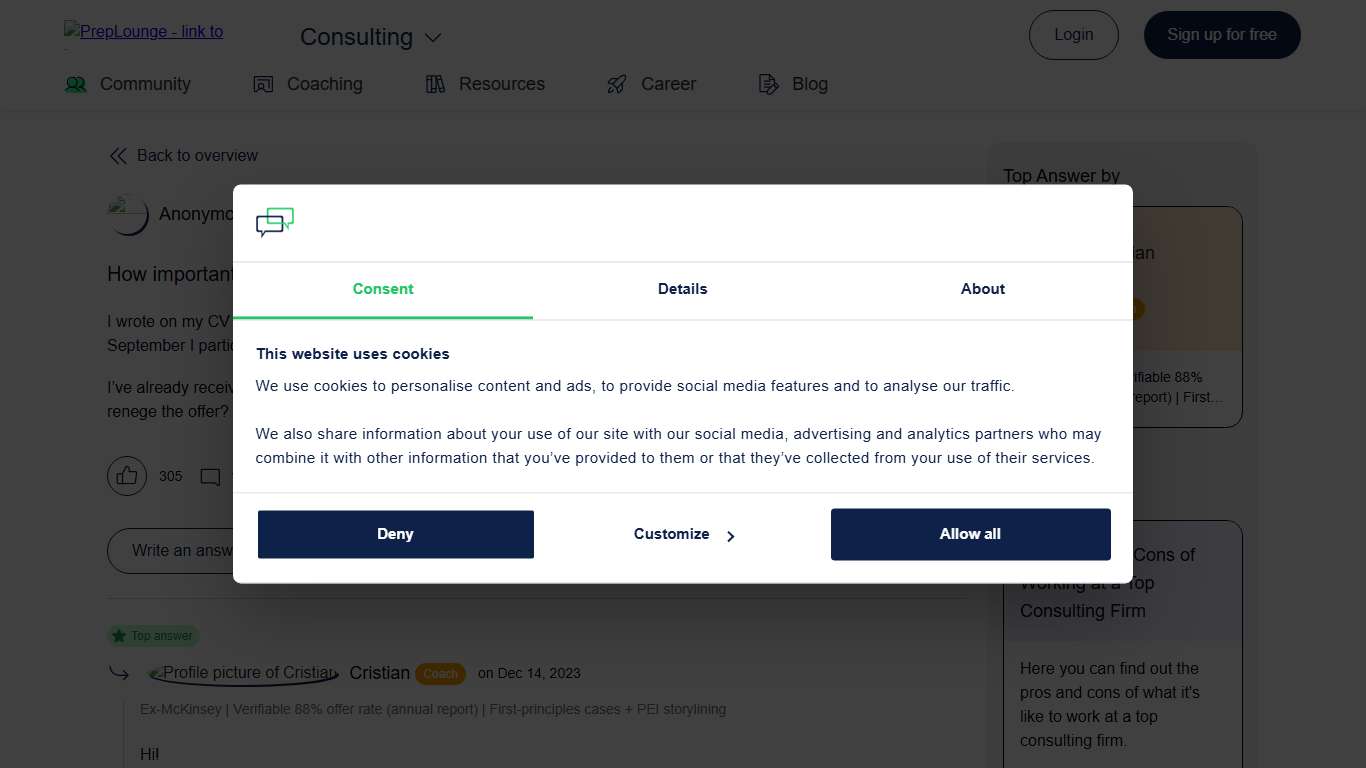Image resolution: width=1366 pixels, height=768 pixels.
Task: Click Sign up for free
Action: [1221, 35]
